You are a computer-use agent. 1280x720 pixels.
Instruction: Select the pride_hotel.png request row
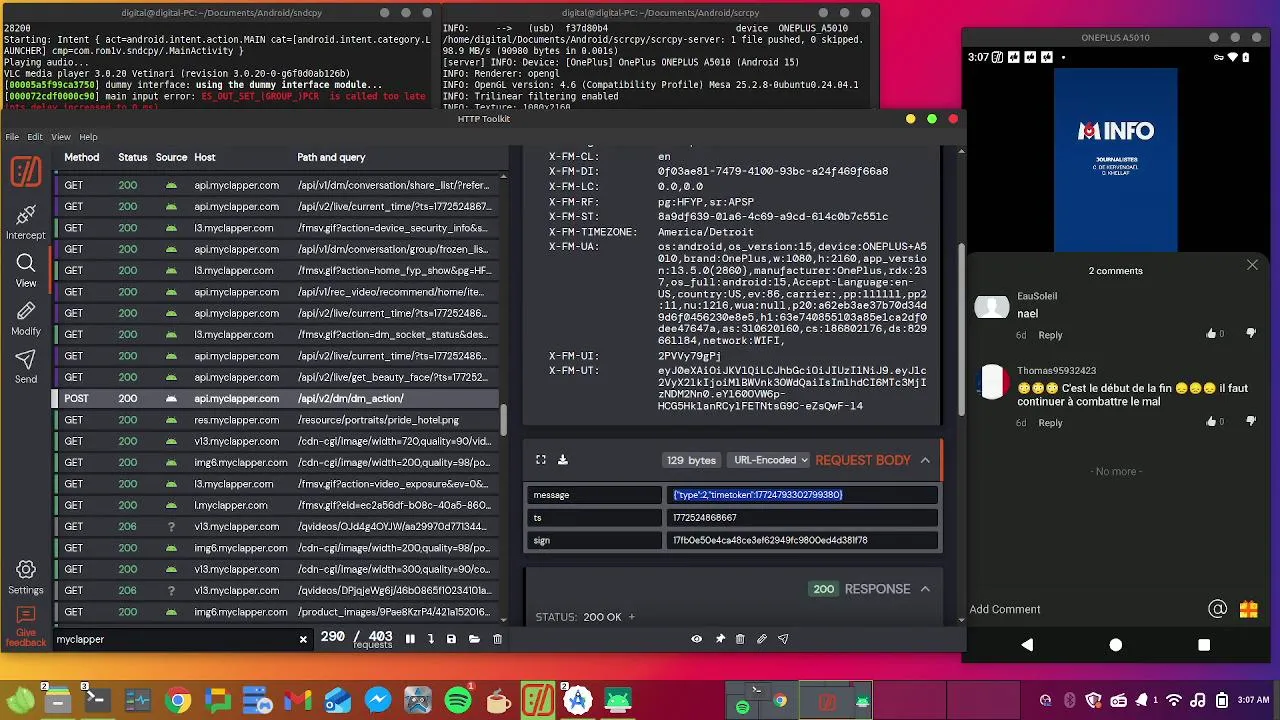(x=276, y=420)
